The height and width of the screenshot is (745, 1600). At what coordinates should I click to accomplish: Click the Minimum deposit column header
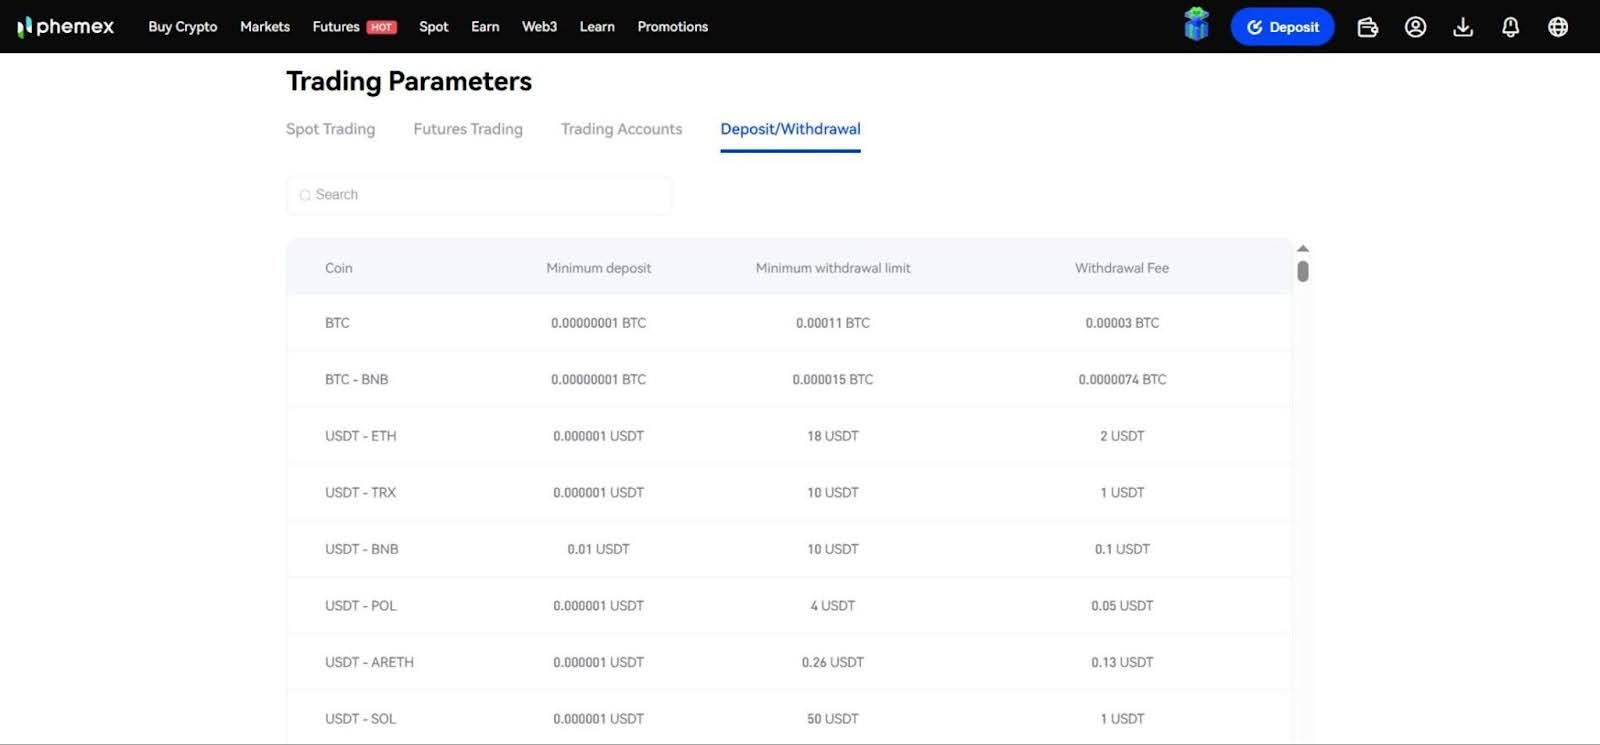pyautogui.click(x=598, y=268)
